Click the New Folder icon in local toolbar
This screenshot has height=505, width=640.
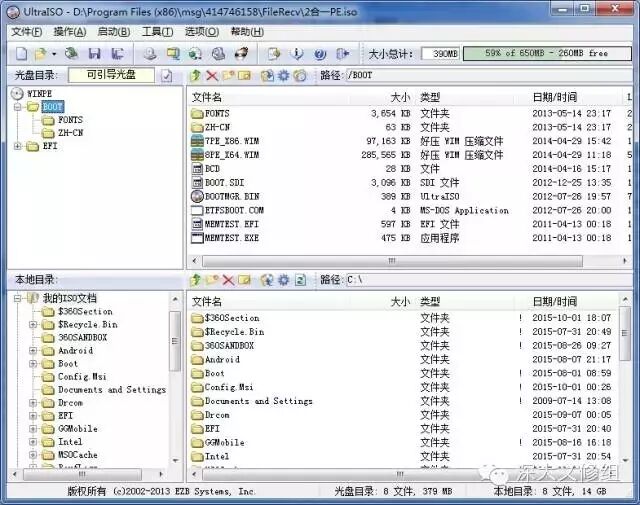[x=212, y=280]
